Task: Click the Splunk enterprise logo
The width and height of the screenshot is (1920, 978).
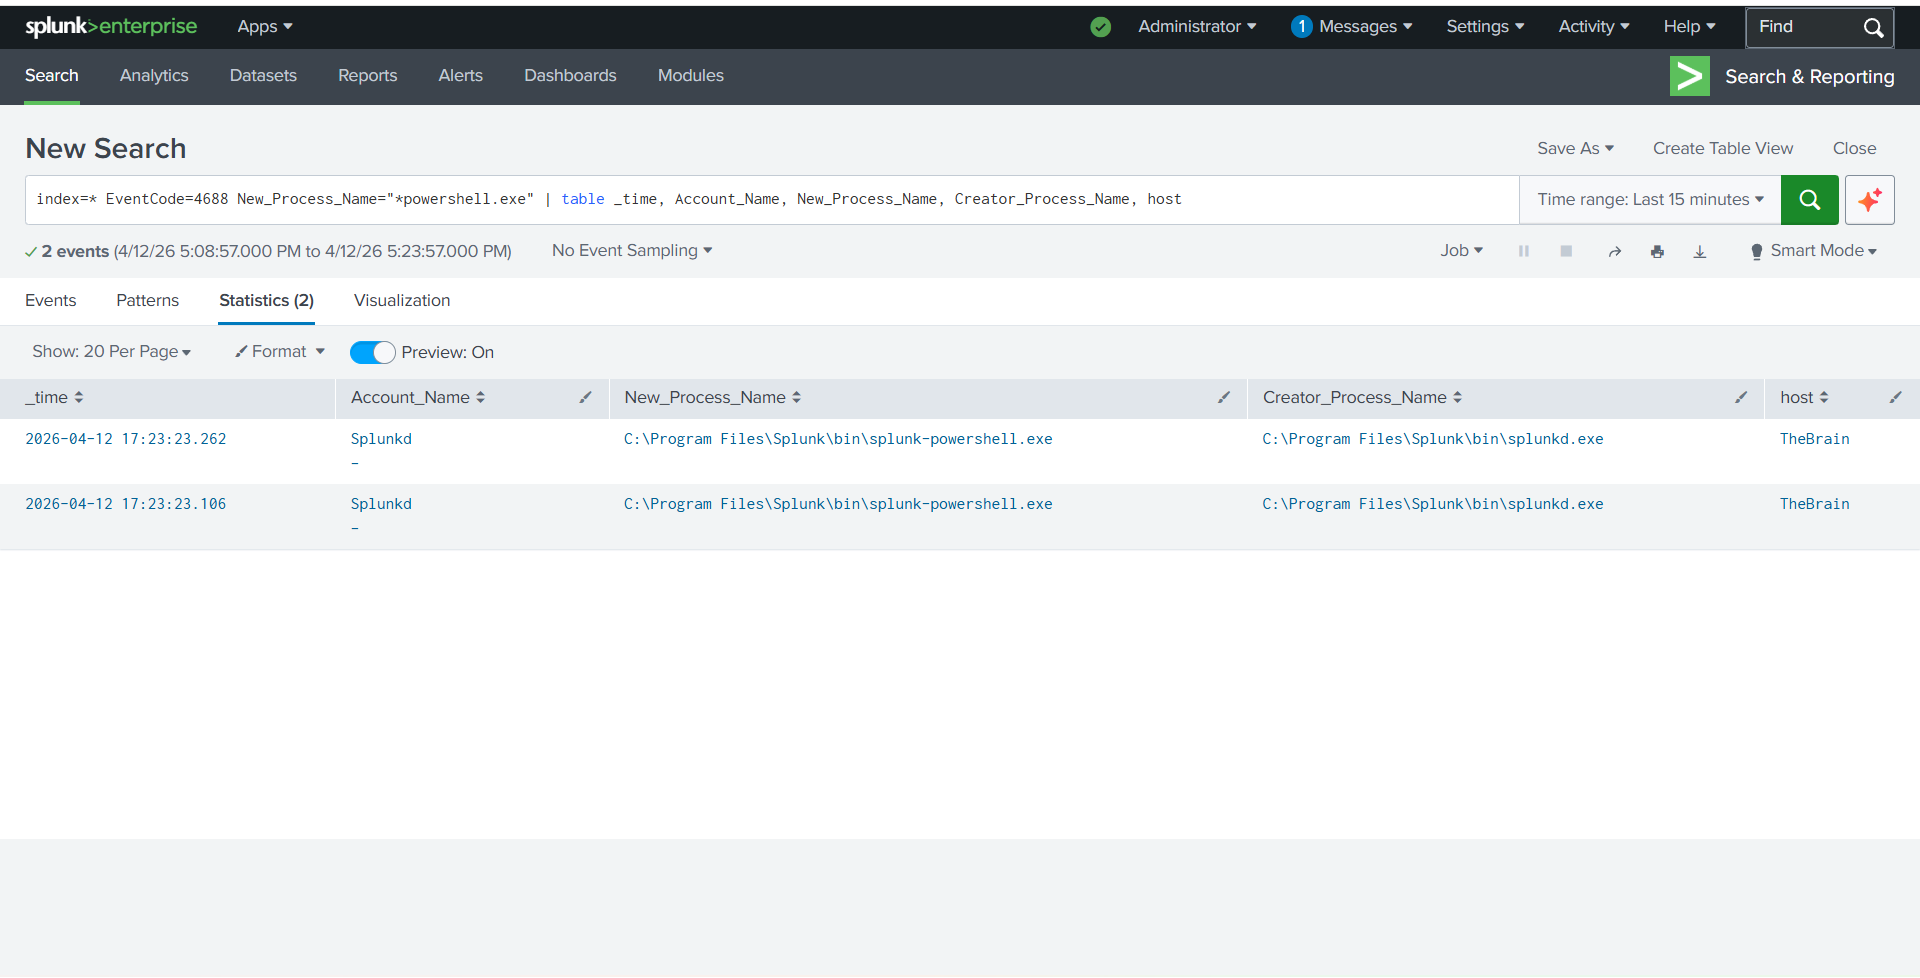Action: pyautogui.click(x=111, y=27)
